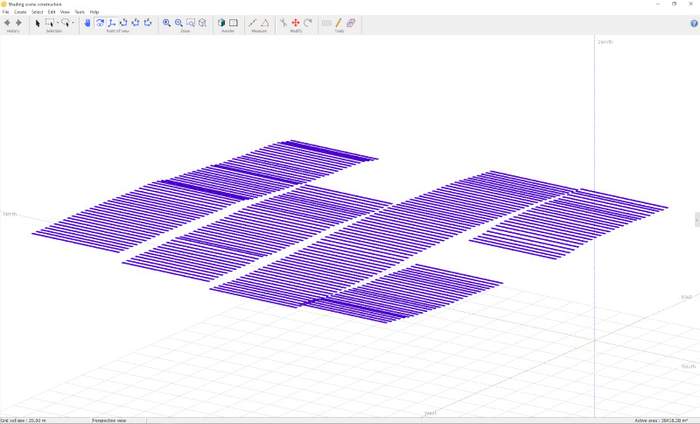Zoom out with the minus magnifier

(179, 23)
